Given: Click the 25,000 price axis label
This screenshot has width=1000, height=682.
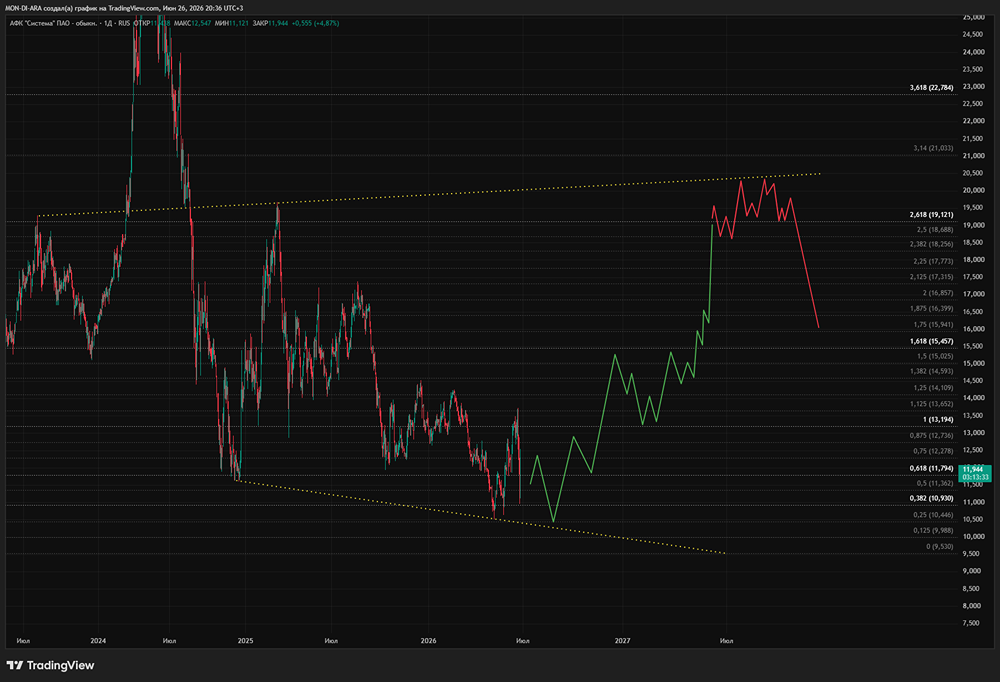Looking at the screenshot, I should point(973,17).
